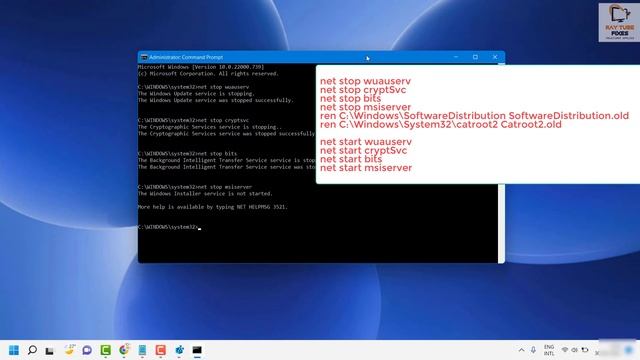Click the Command Prompt title bar icon
The image size is (640, 360).
click(x=144, y=57)
